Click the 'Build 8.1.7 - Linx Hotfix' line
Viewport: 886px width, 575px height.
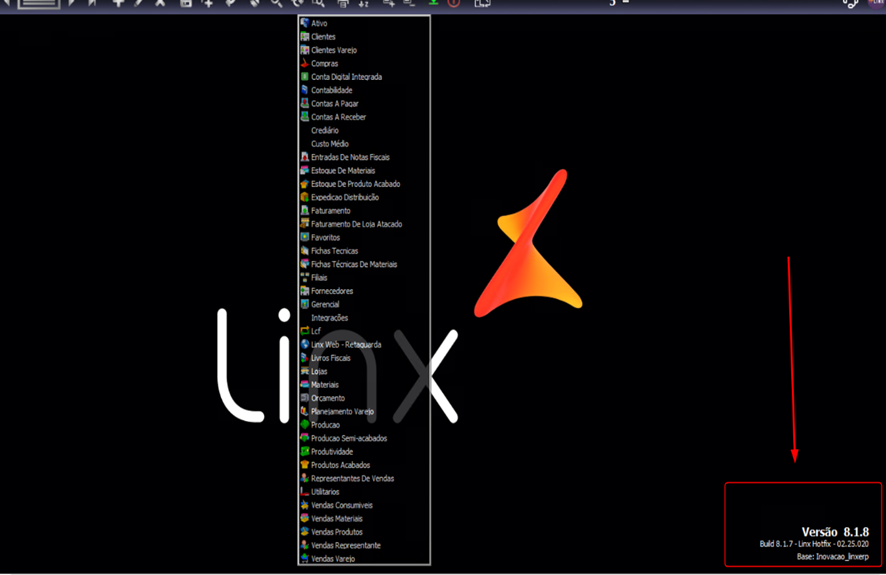[x=814, y=544]
